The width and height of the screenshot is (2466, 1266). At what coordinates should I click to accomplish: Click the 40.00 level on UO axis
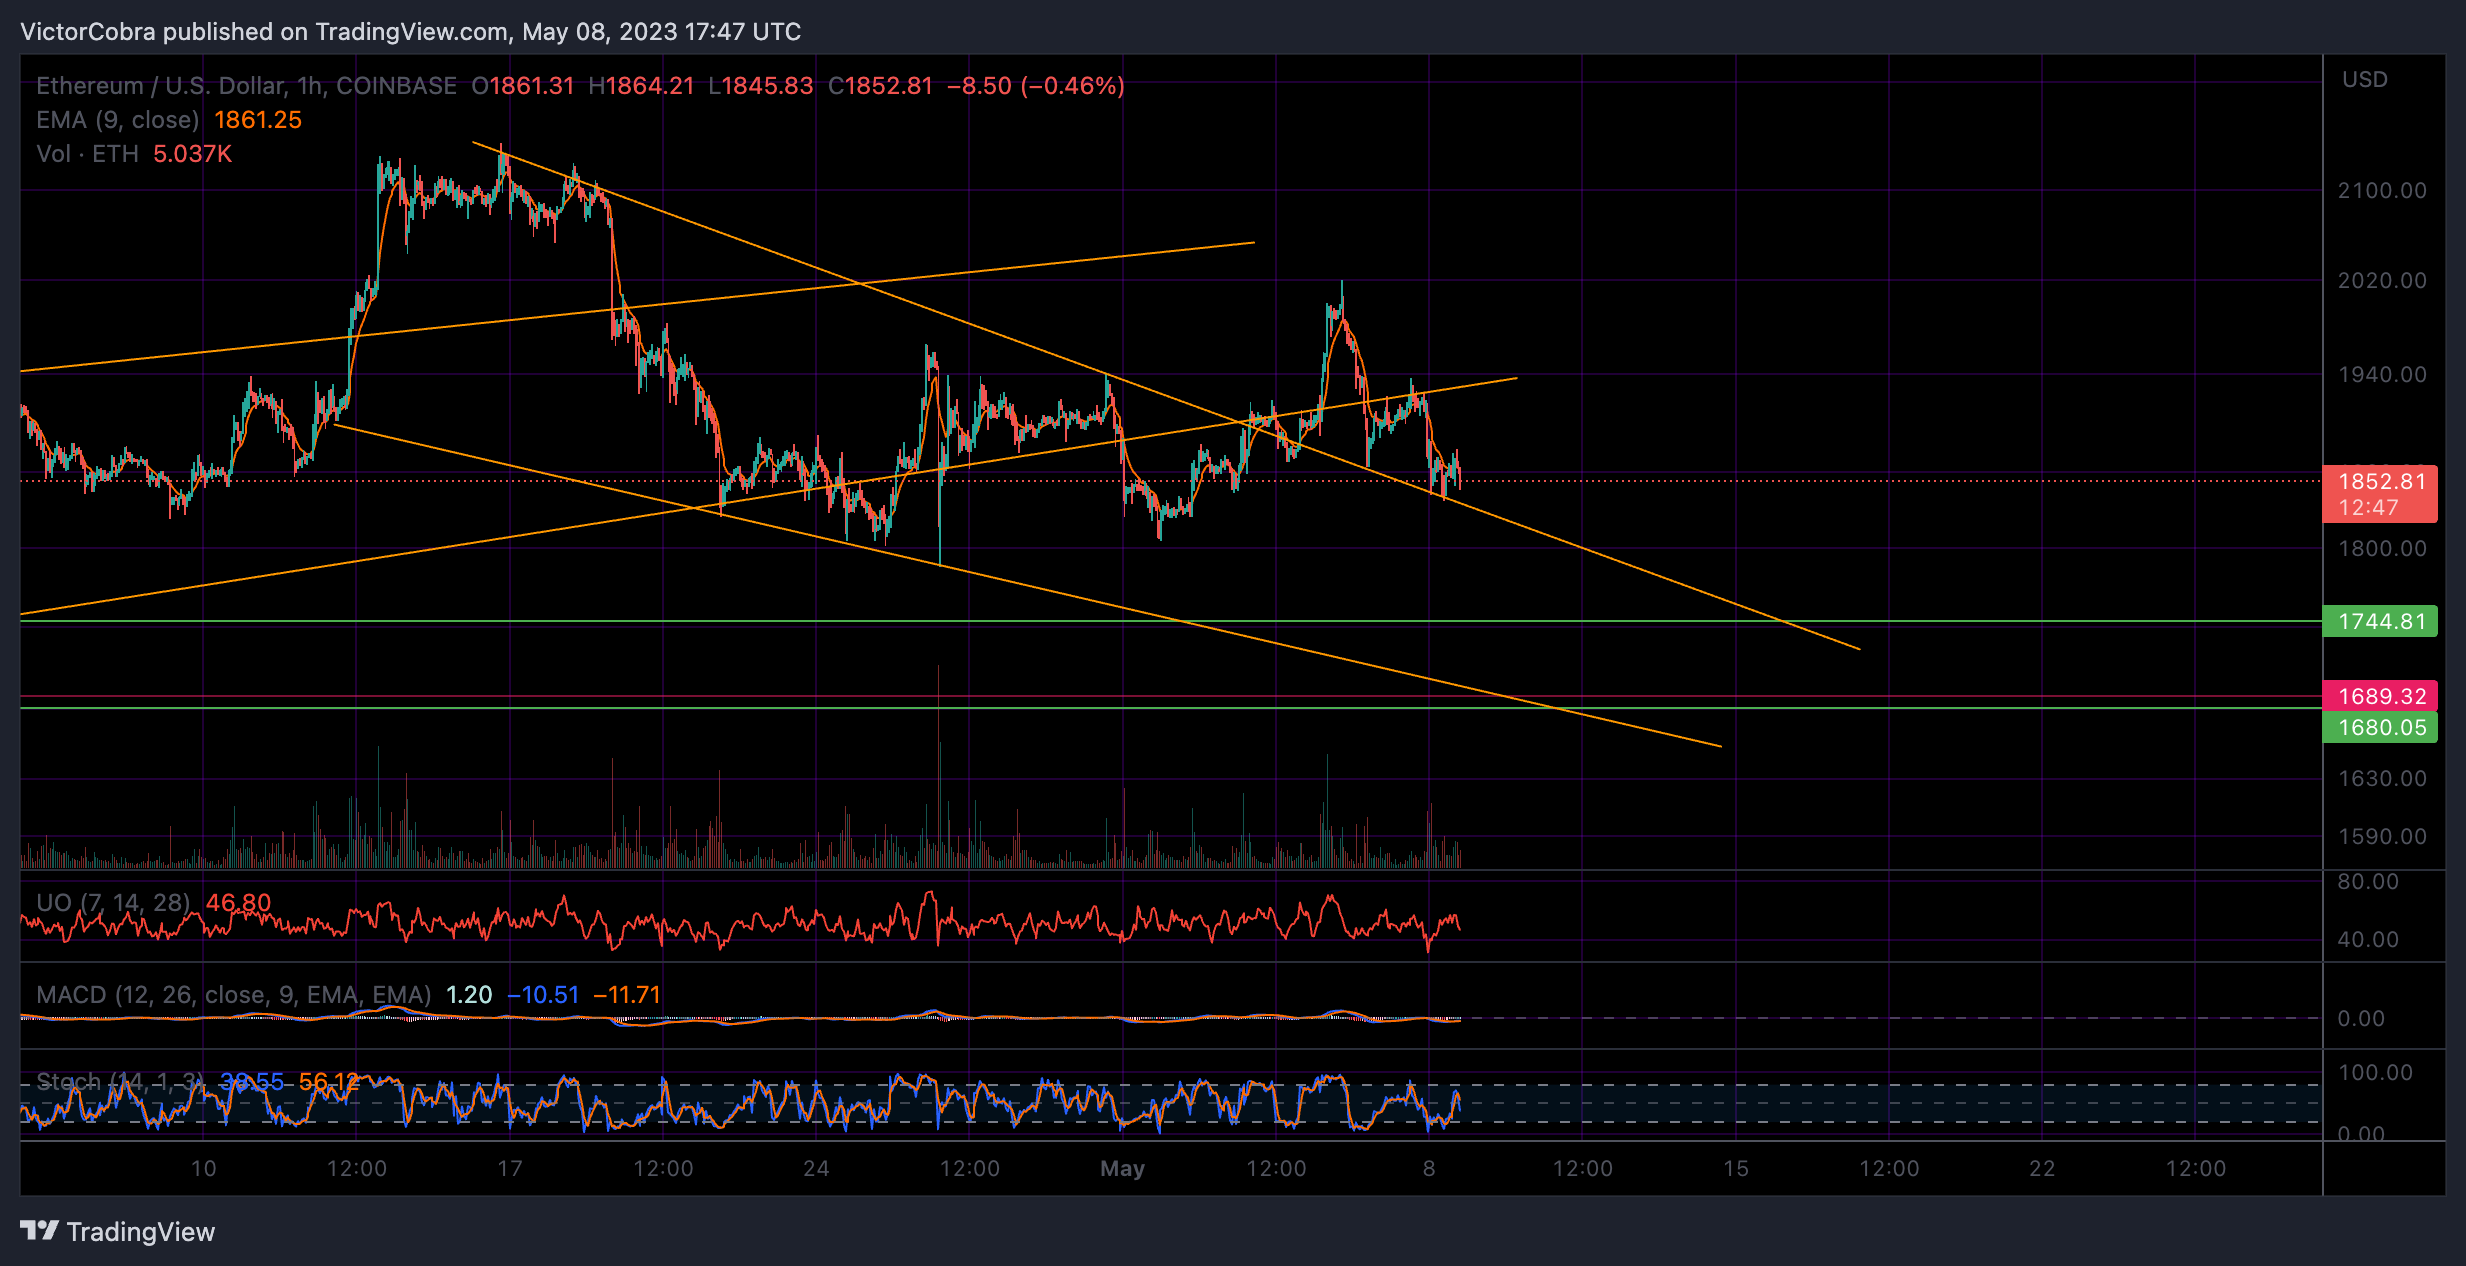[2368, 939]
